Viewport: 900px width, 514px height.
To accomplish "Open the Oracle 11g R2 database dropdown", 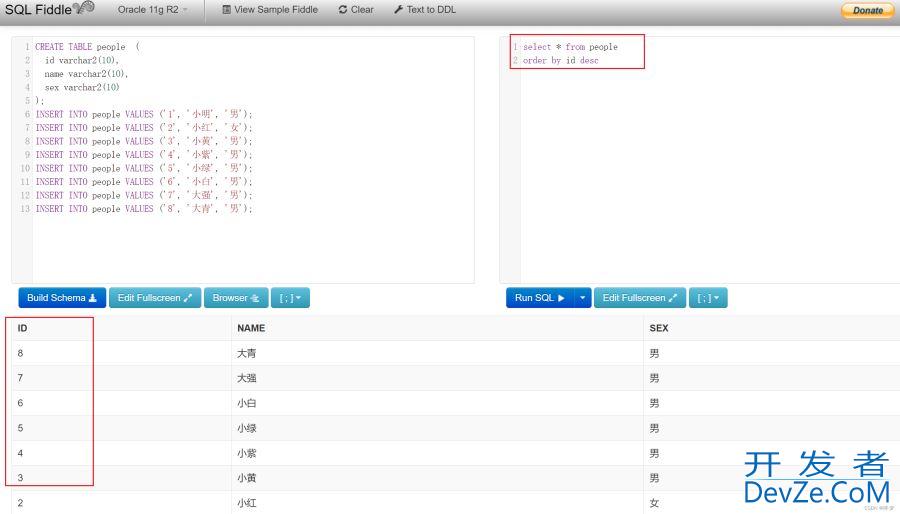I will 153,10.
